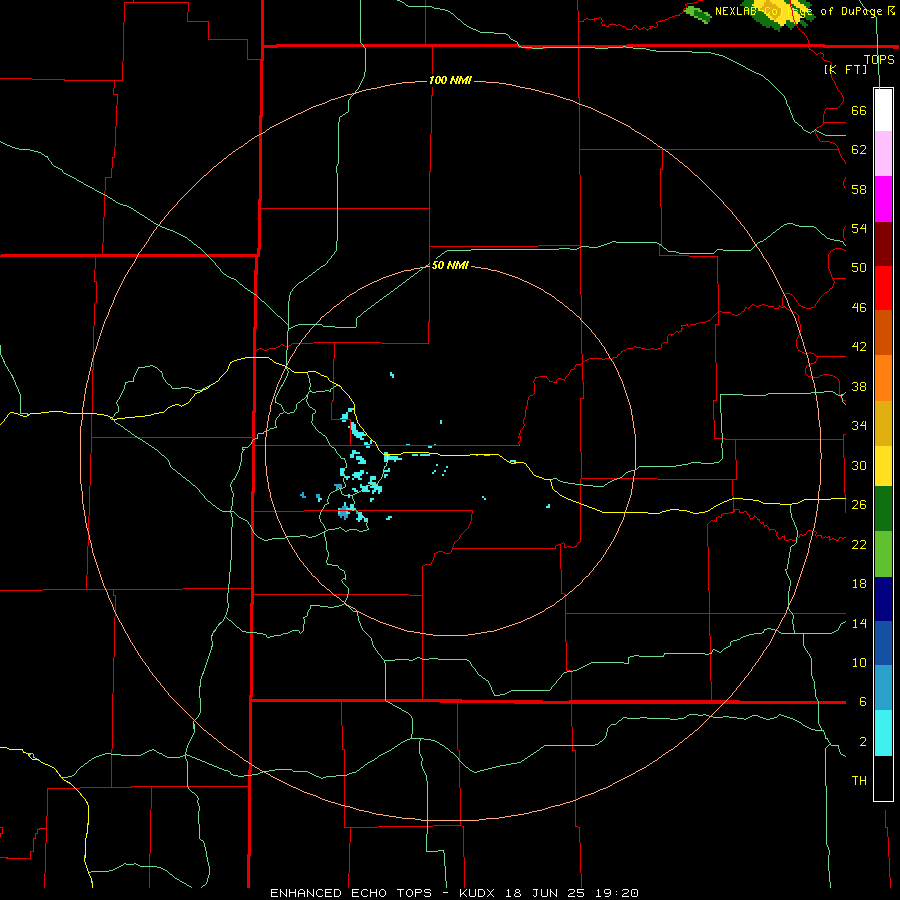The width and height of the screenshot is (900, 900).
Task: Click the "6" legend value
Action: [863, 701]
